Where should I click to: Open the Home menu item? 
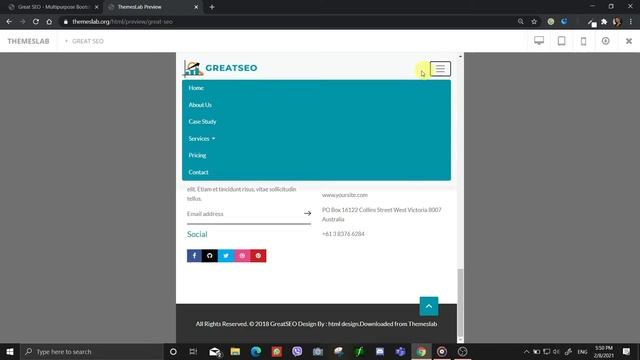click(x=196, y=88)
